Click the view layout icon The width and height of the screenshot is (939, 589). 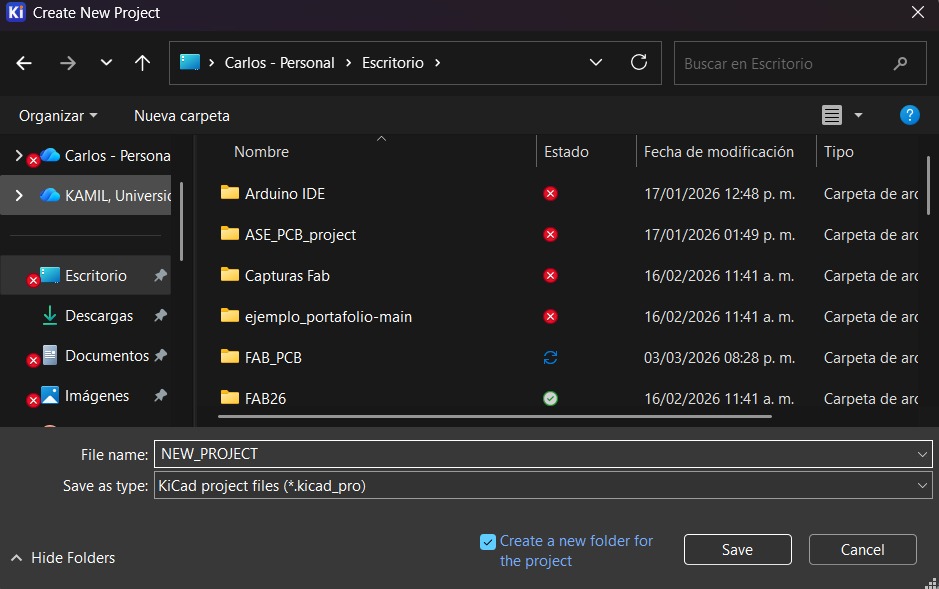coord(832,115)
